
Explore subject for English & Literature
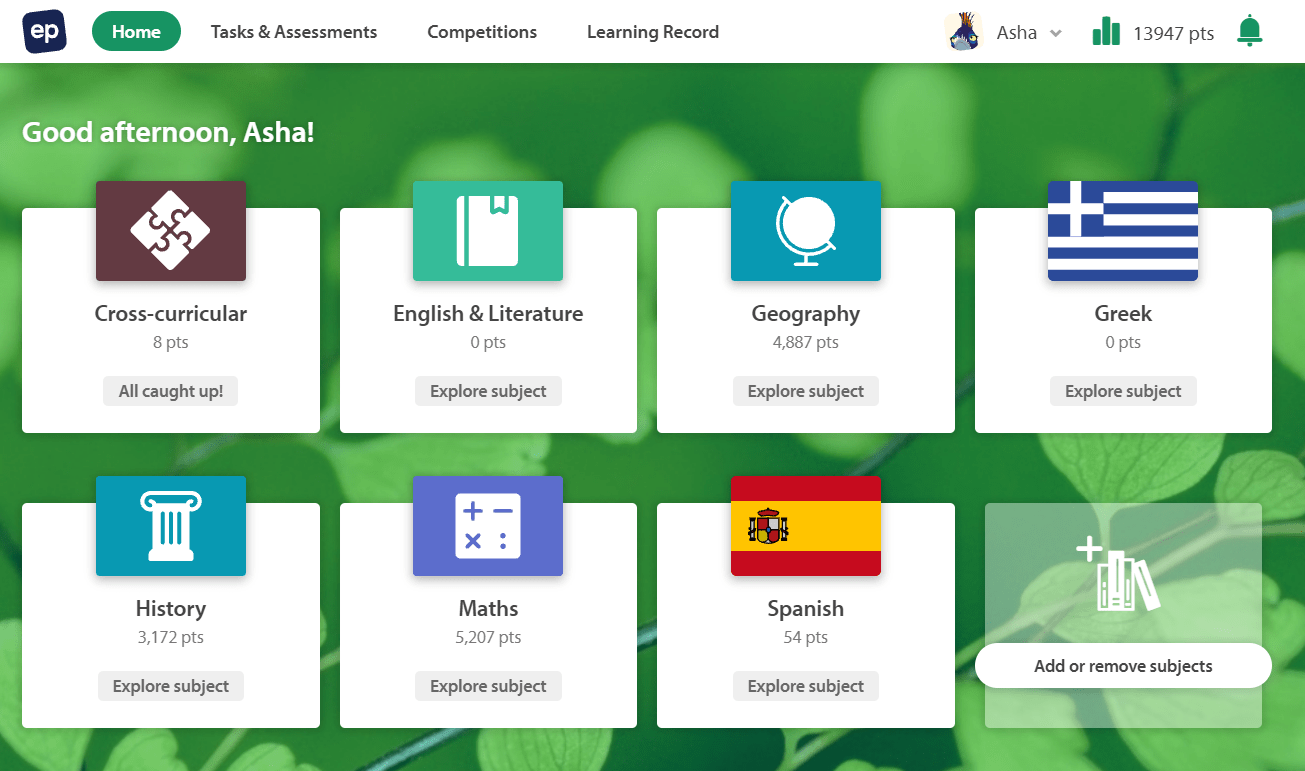[488, 391]
